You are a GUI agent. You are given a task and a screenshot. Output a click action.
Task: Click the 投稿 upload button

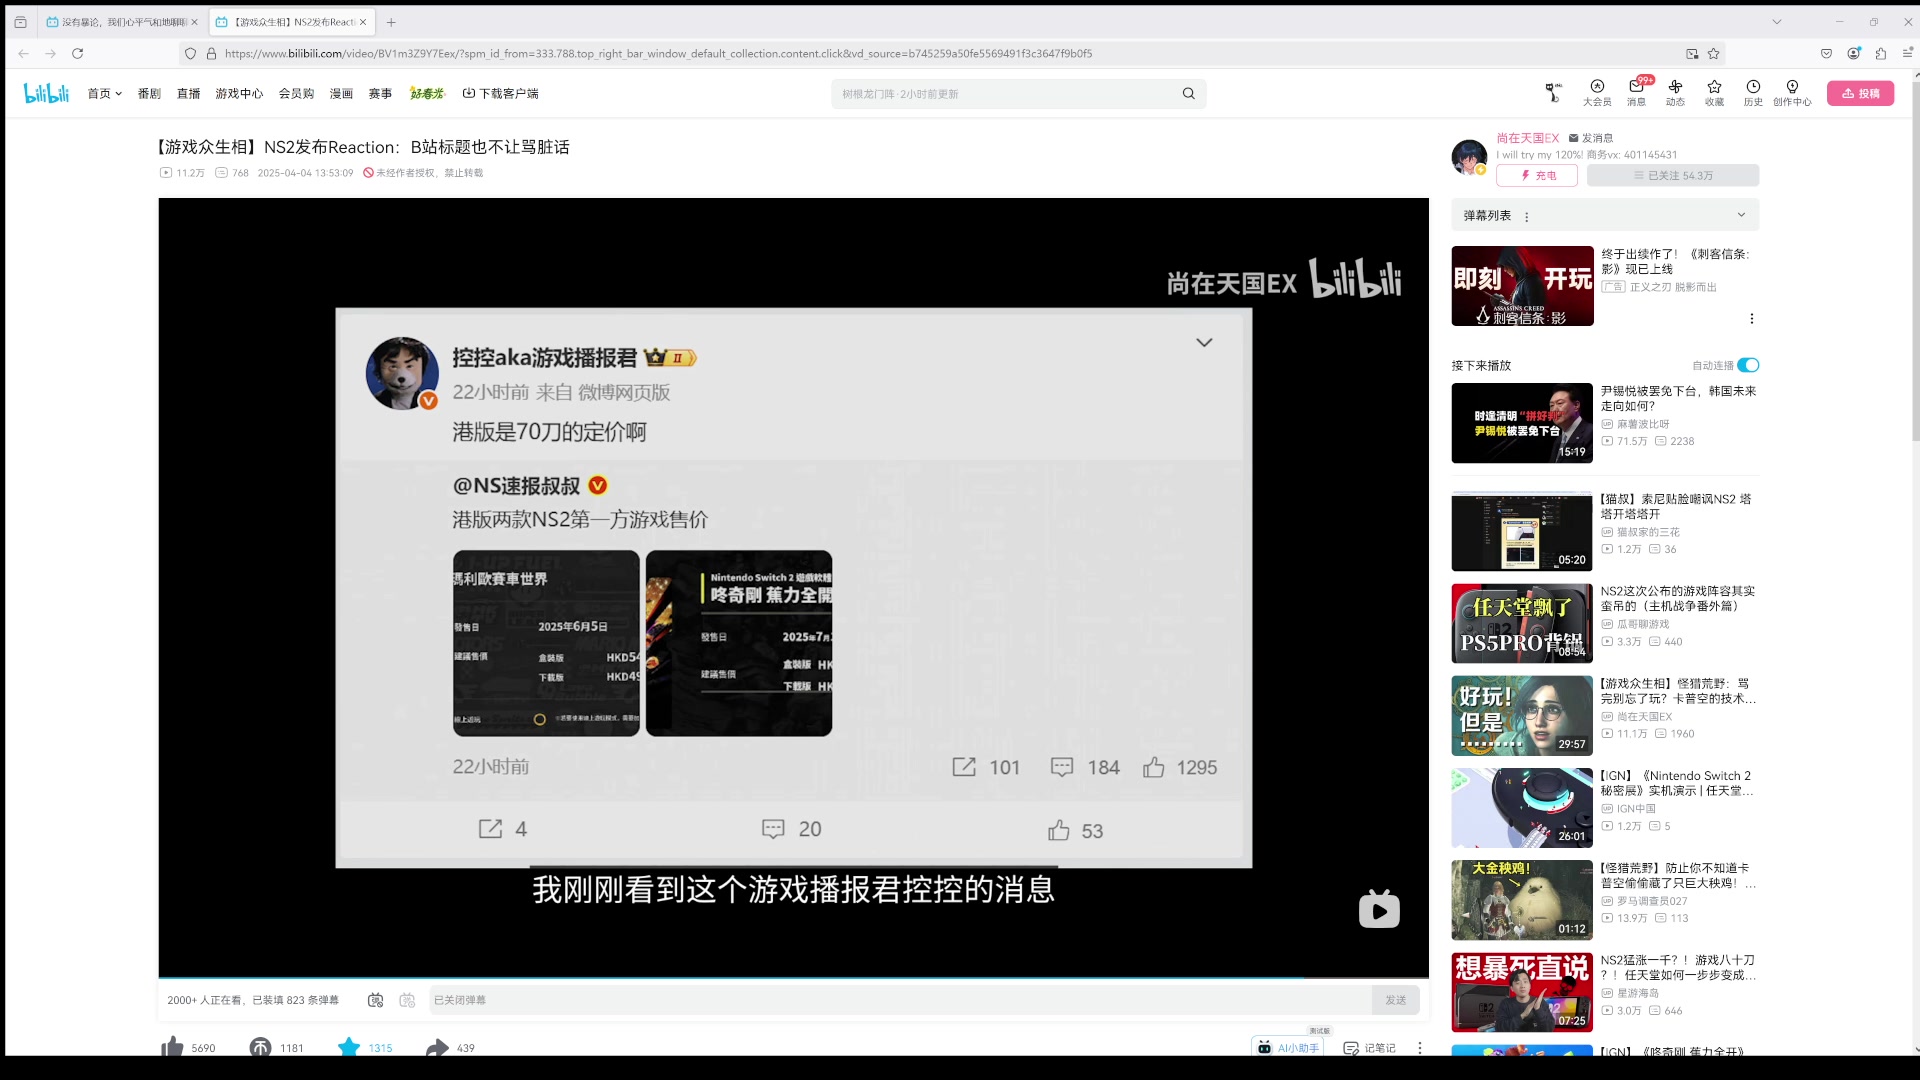[x=1860, y=93]
